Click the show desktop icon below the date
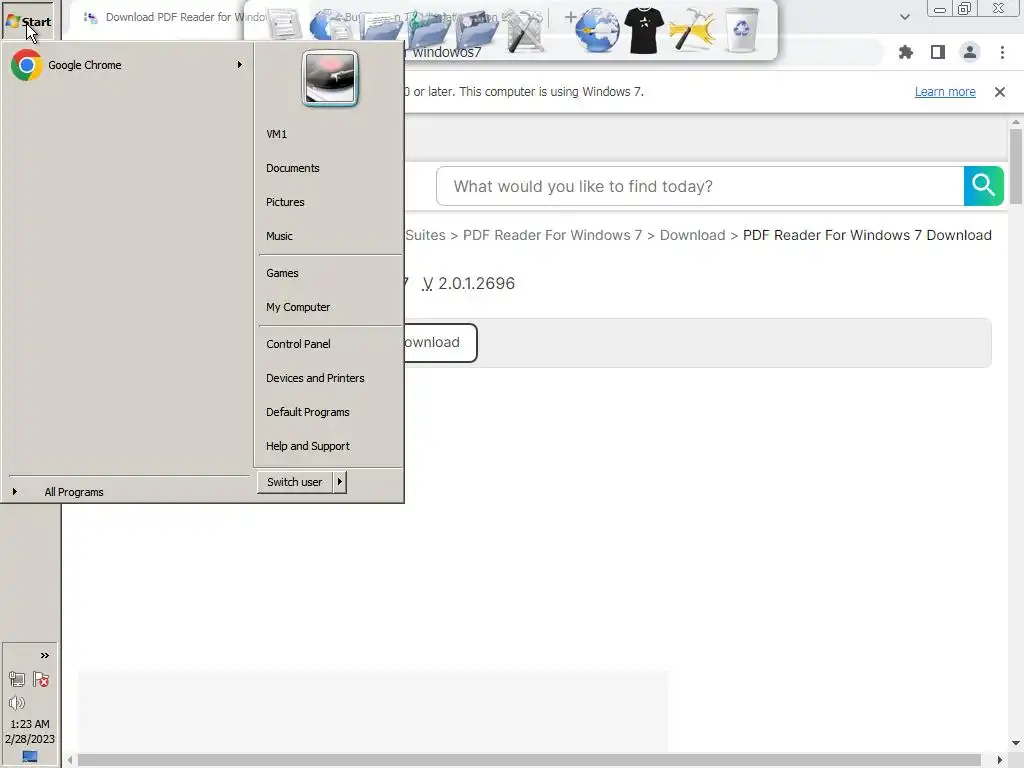 (x=30, y=756)
